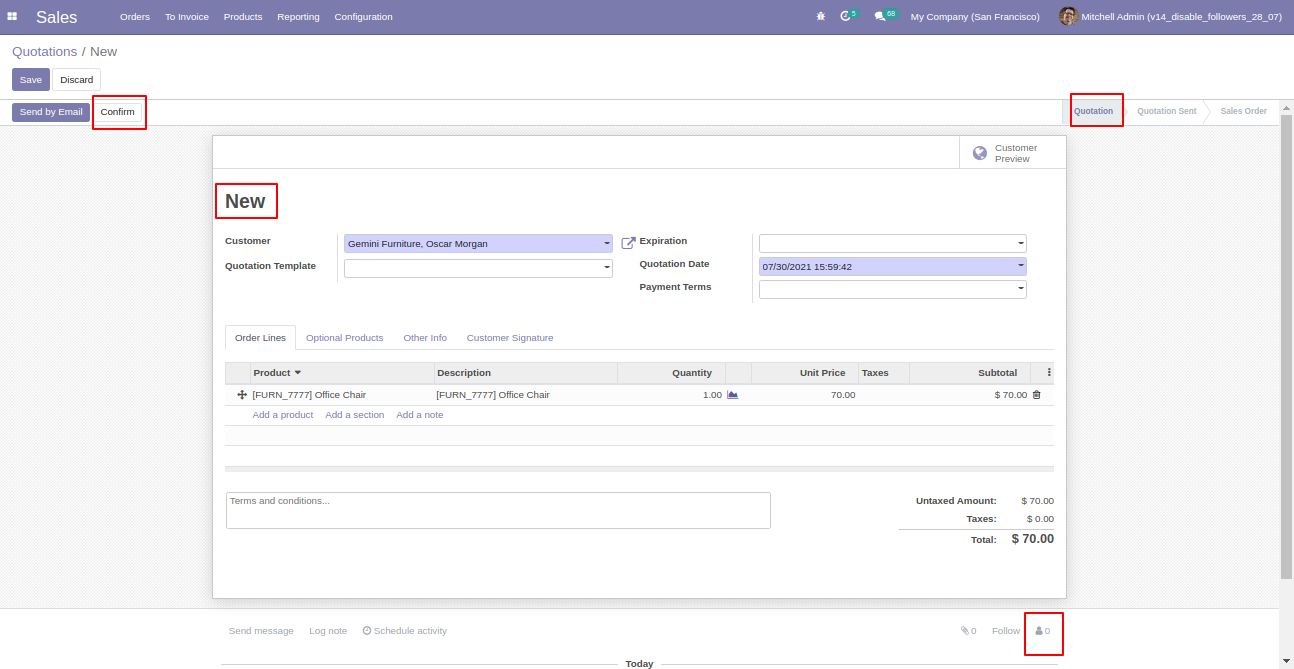Click Log note in chatter
The width and height of the screenshot is (1294, 669).
(x=328, y=631)
